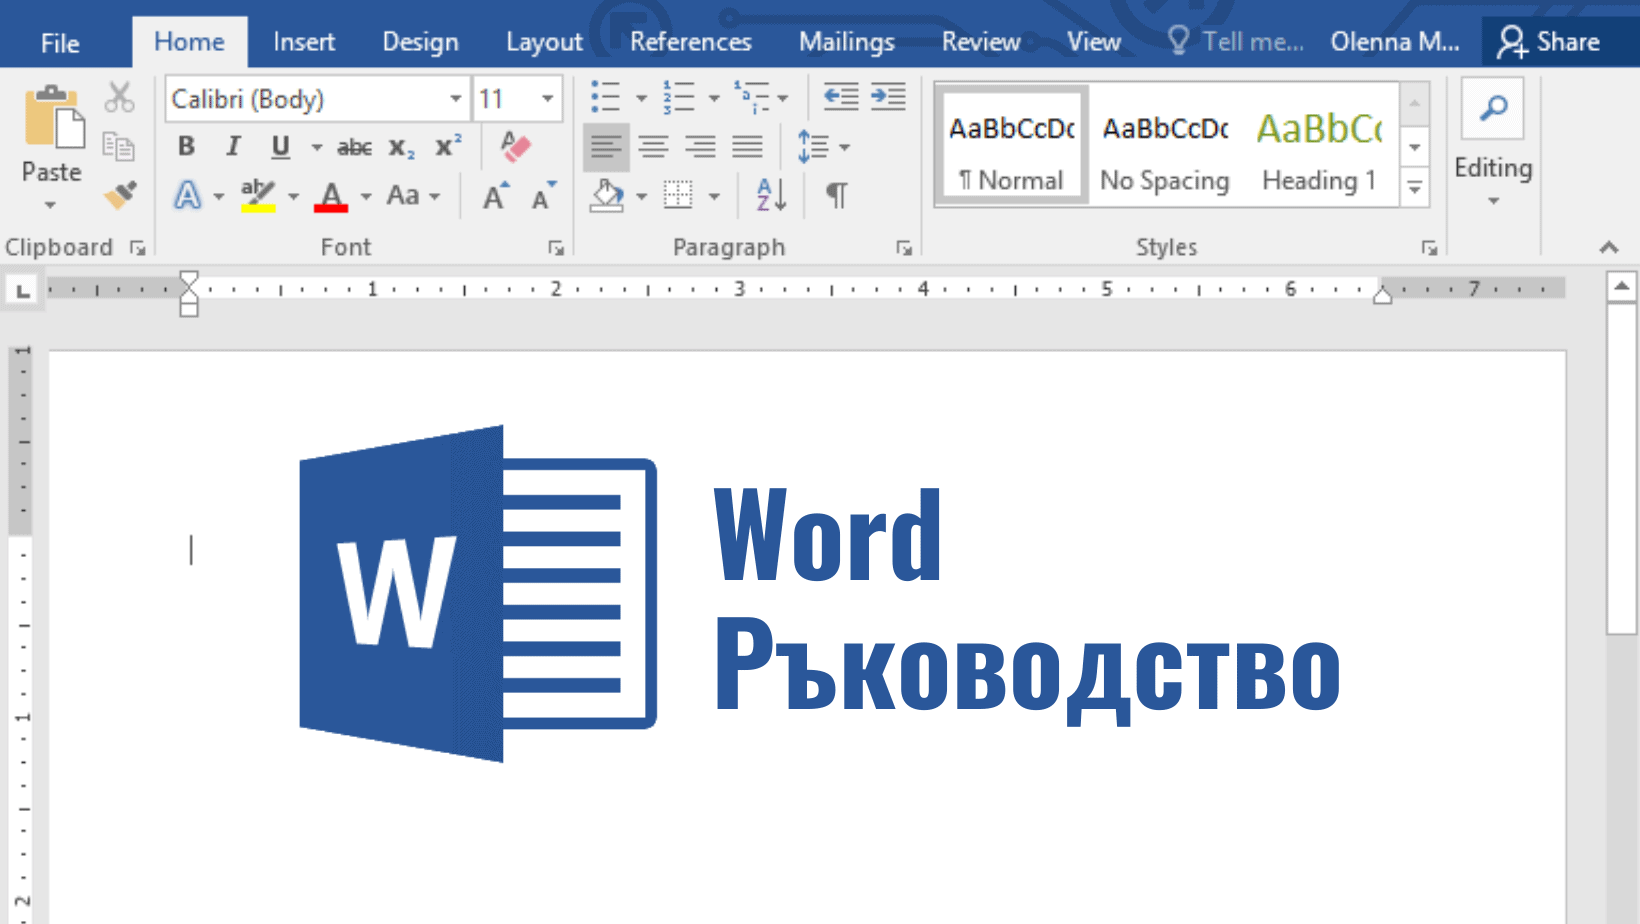Open the File tab
The height and width of the screenshot is (924, 1640).
coord(60,43)
